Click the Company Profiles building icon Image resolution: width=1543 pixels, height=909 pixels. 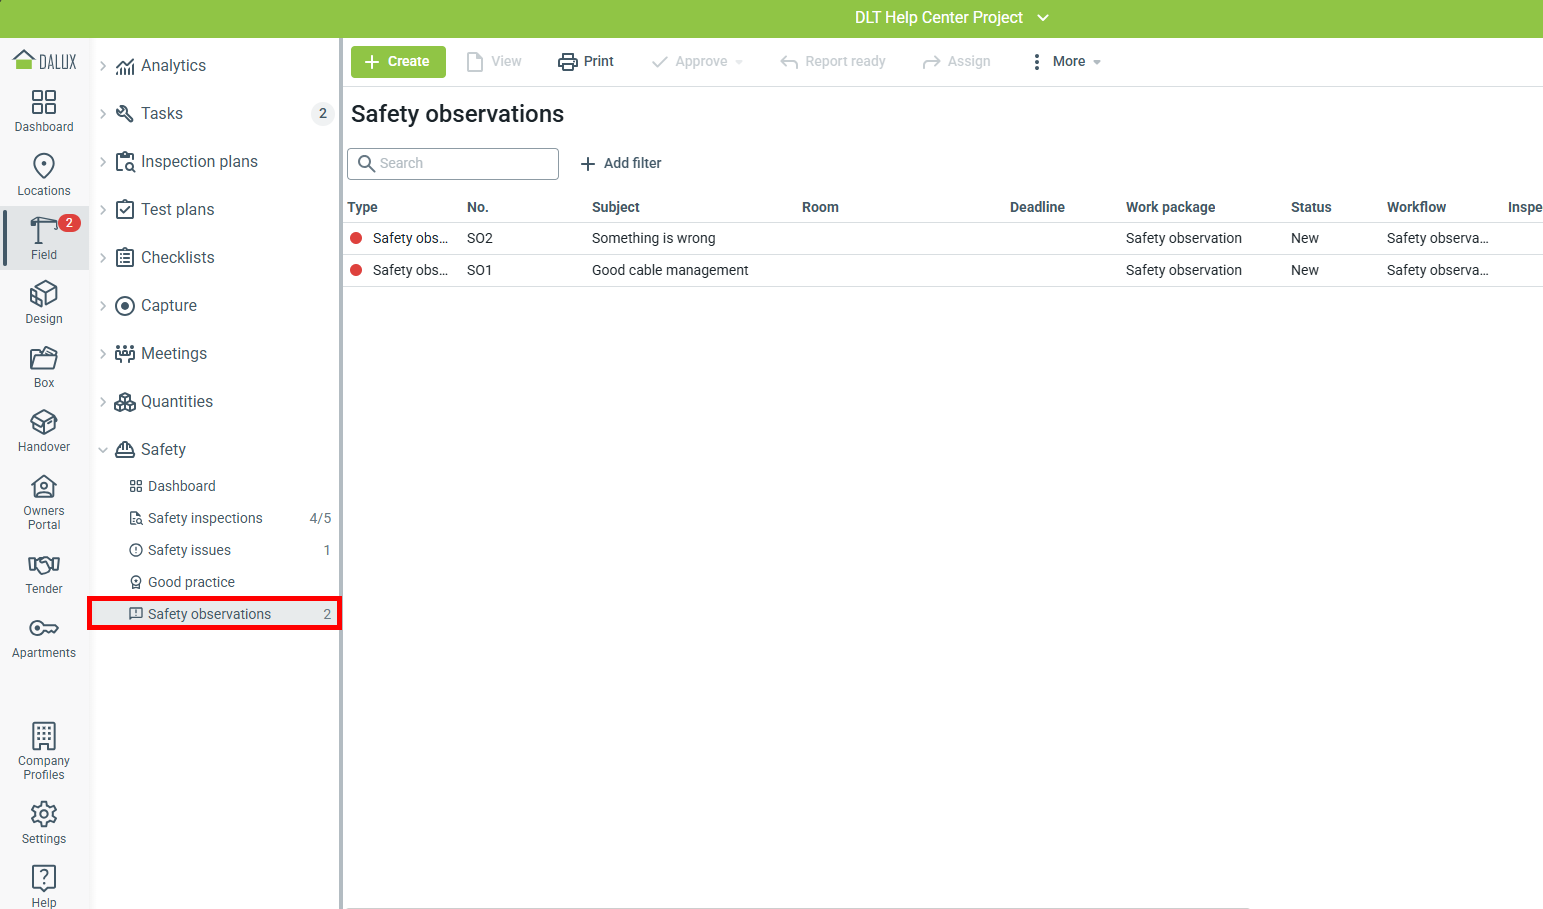coord(44,736)
